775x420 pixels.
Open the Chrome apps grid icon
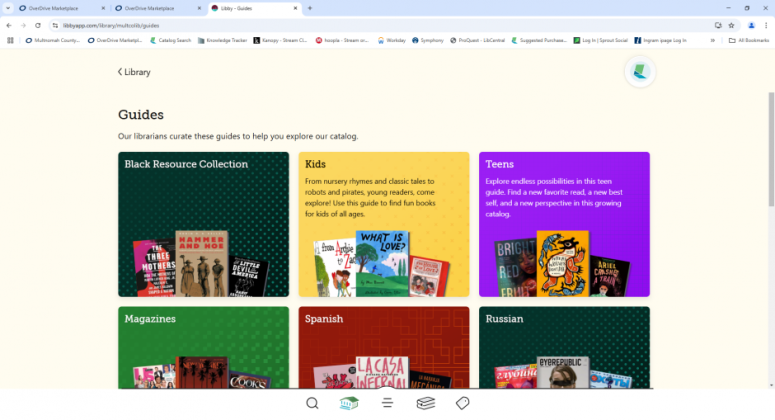10,41
